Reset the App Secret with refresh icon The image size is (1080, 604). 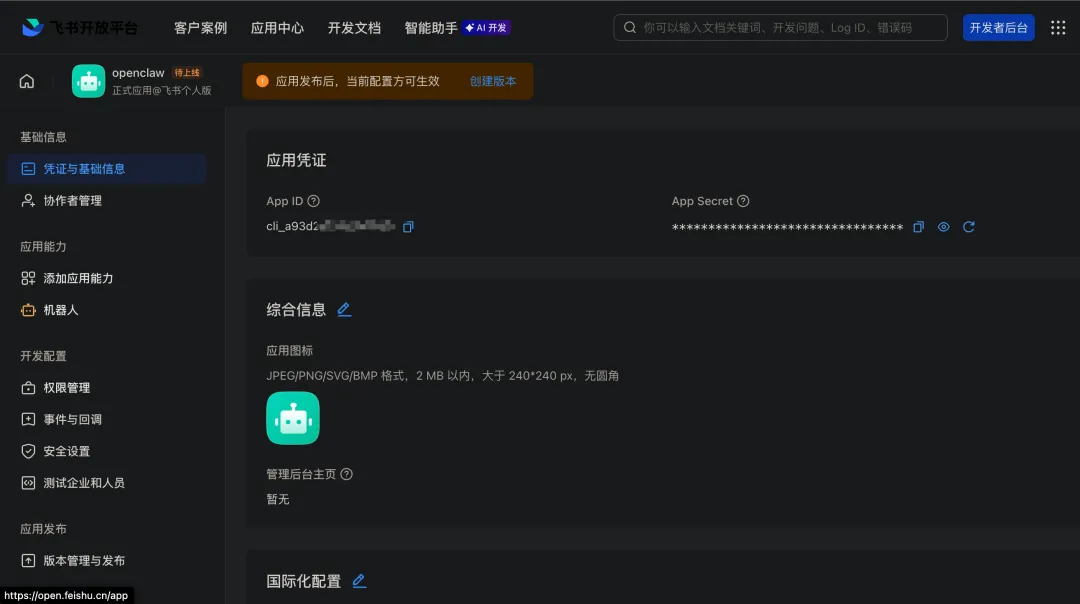968,227
